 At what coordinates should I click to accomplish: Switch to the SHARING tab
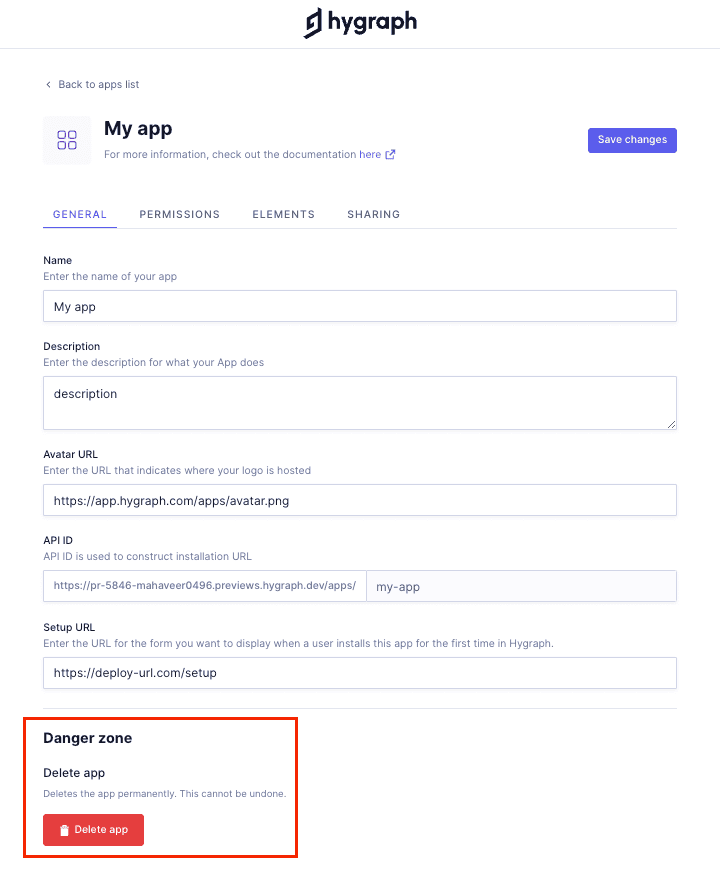pyautogui.click(x=374, y=214)
